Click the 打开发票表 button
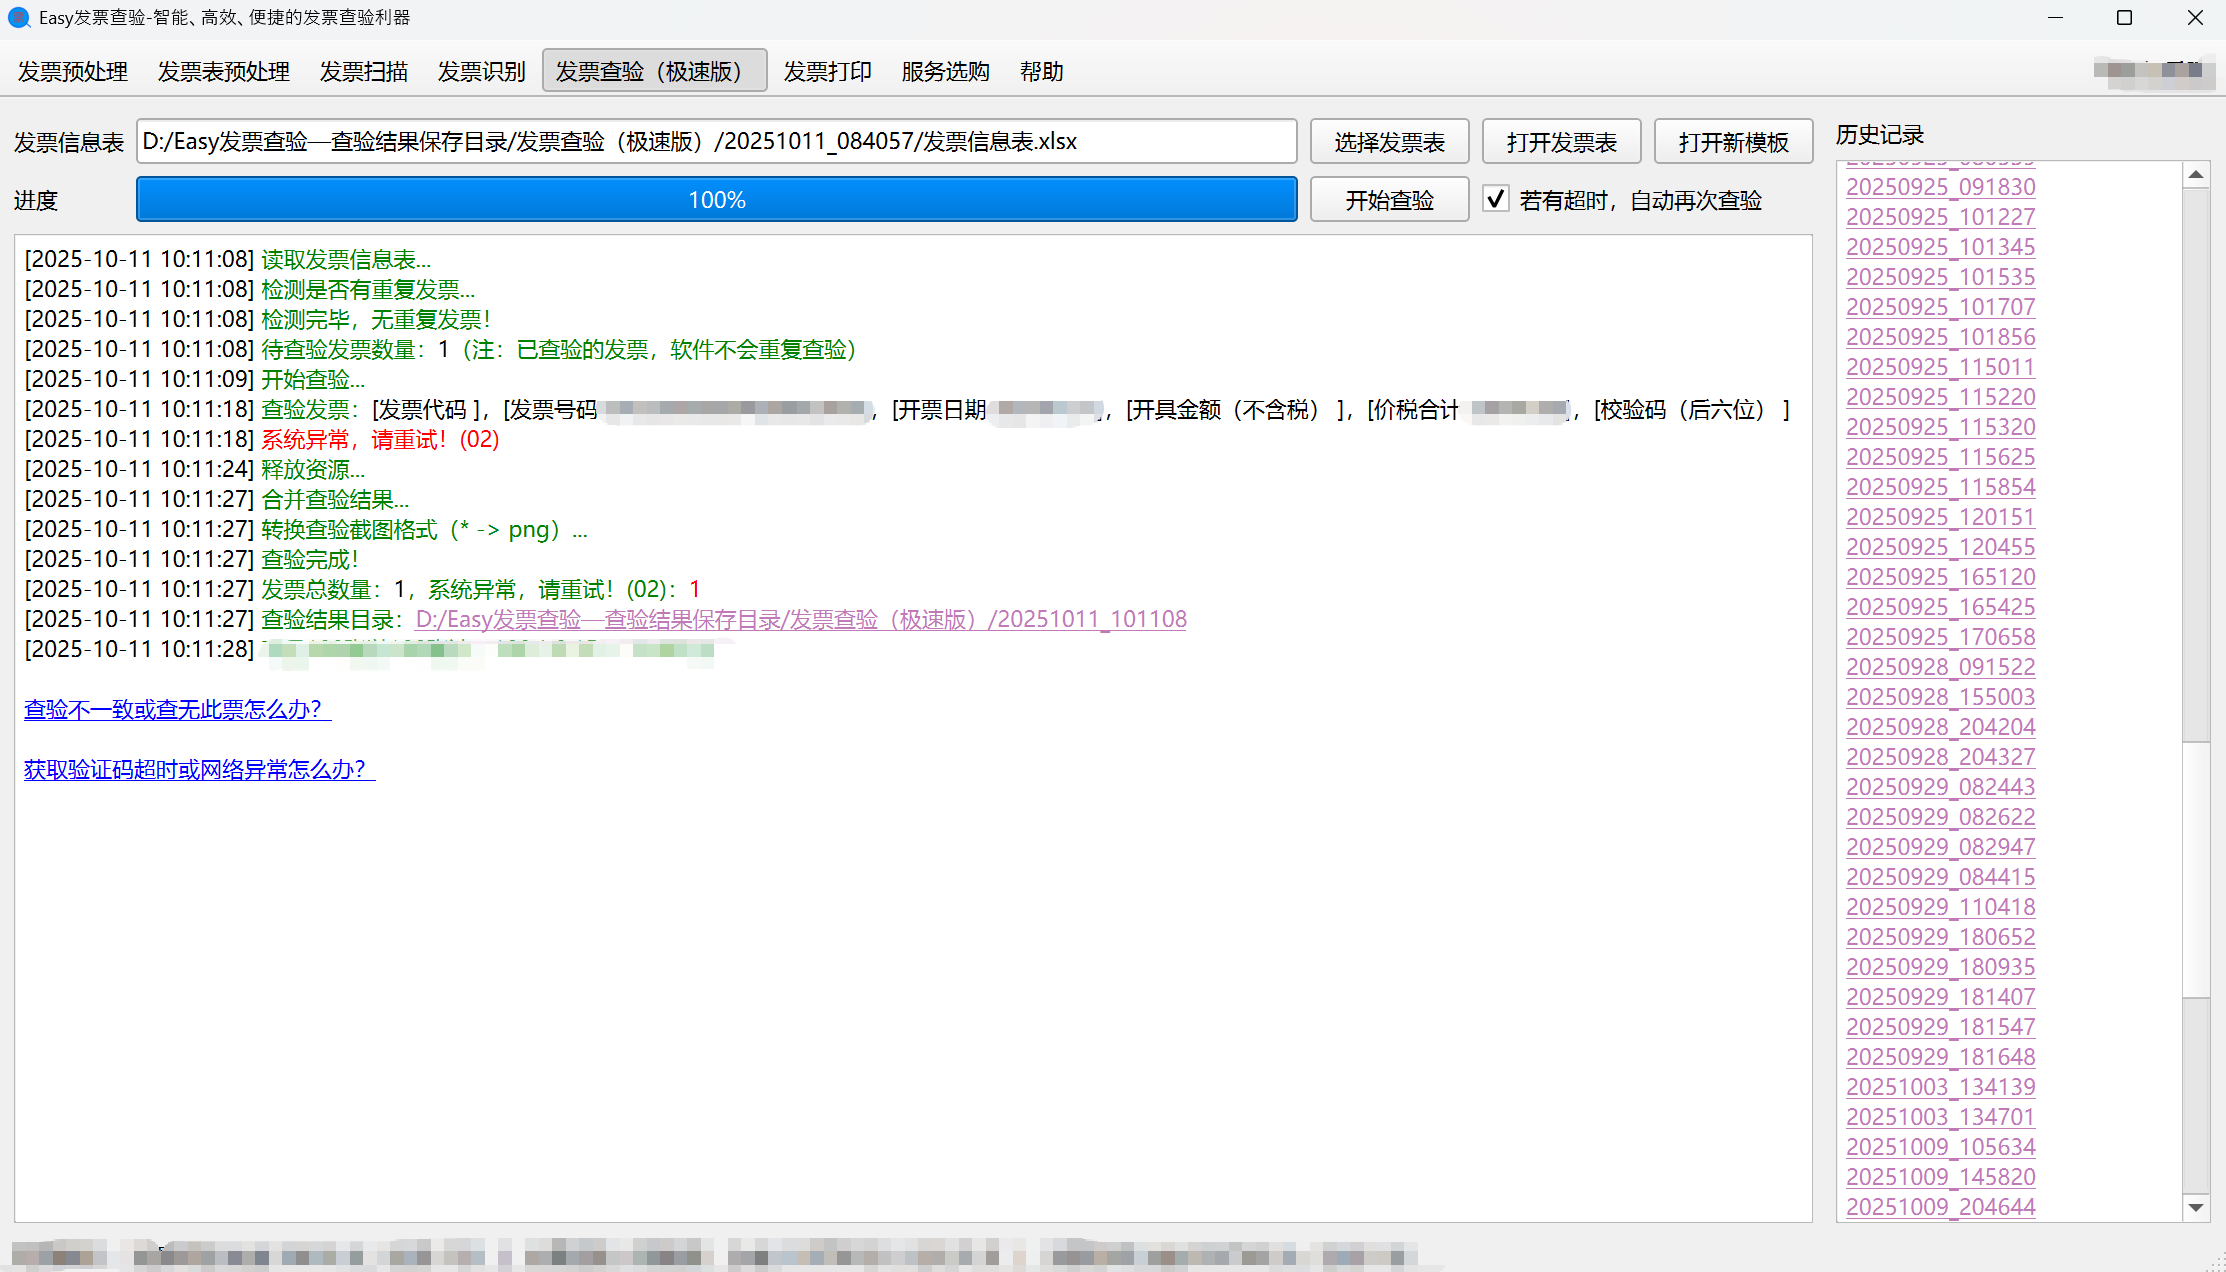Screen dimensions: 2226x1272 (x=1561, y=142)
